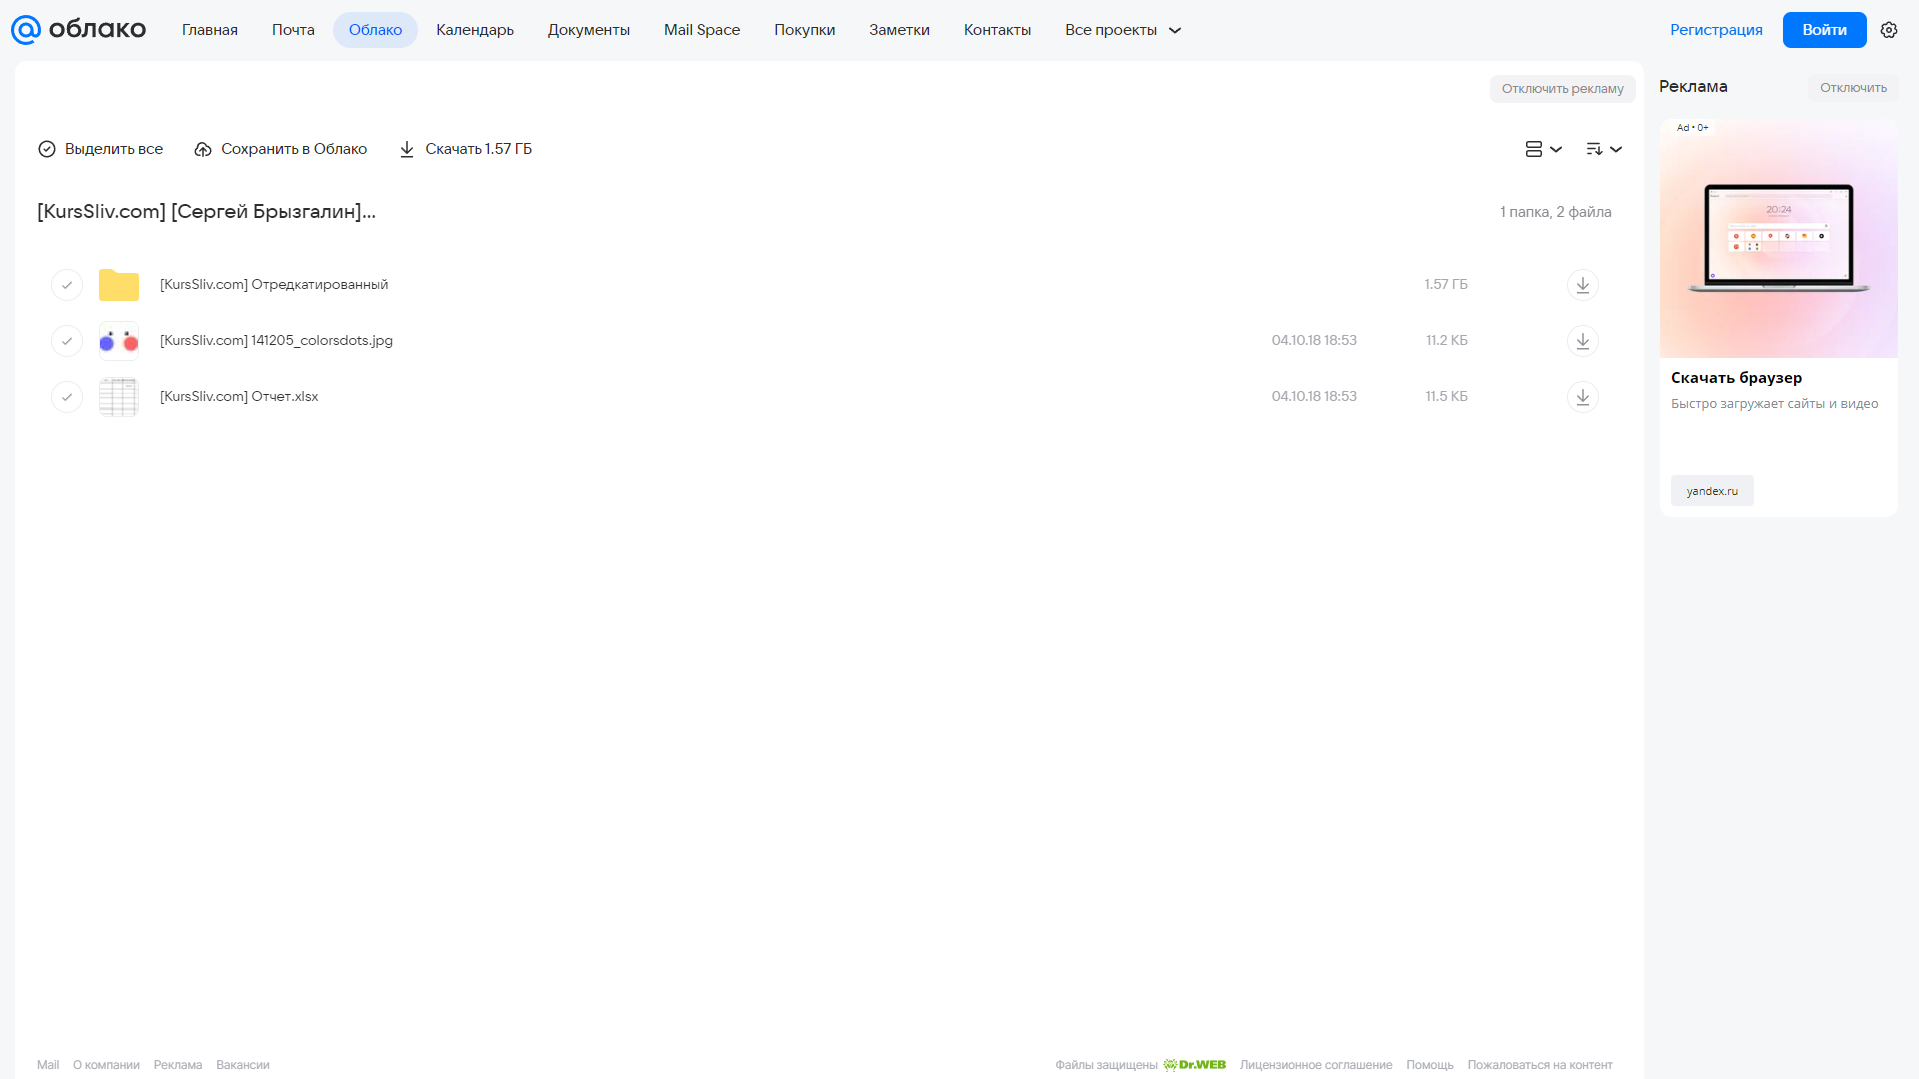Open the view mode dropdown
This screenshot has height=1079, width=1919.
pos(1543,149)
